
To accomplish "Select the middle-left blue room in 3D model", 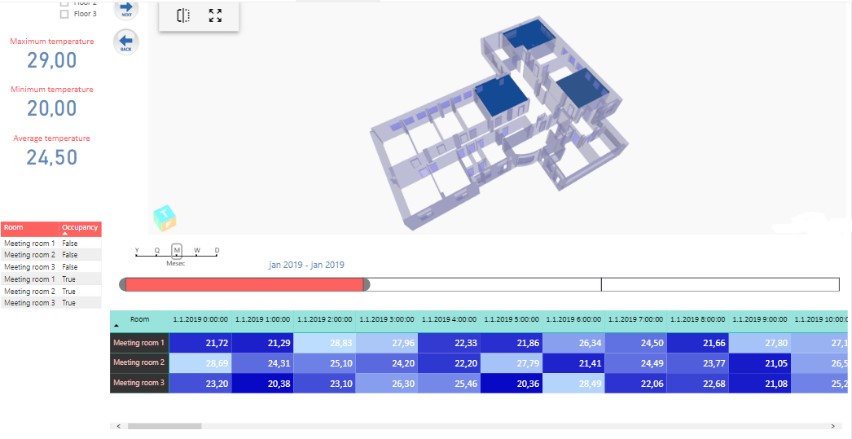I will click(x=500, y=95).
